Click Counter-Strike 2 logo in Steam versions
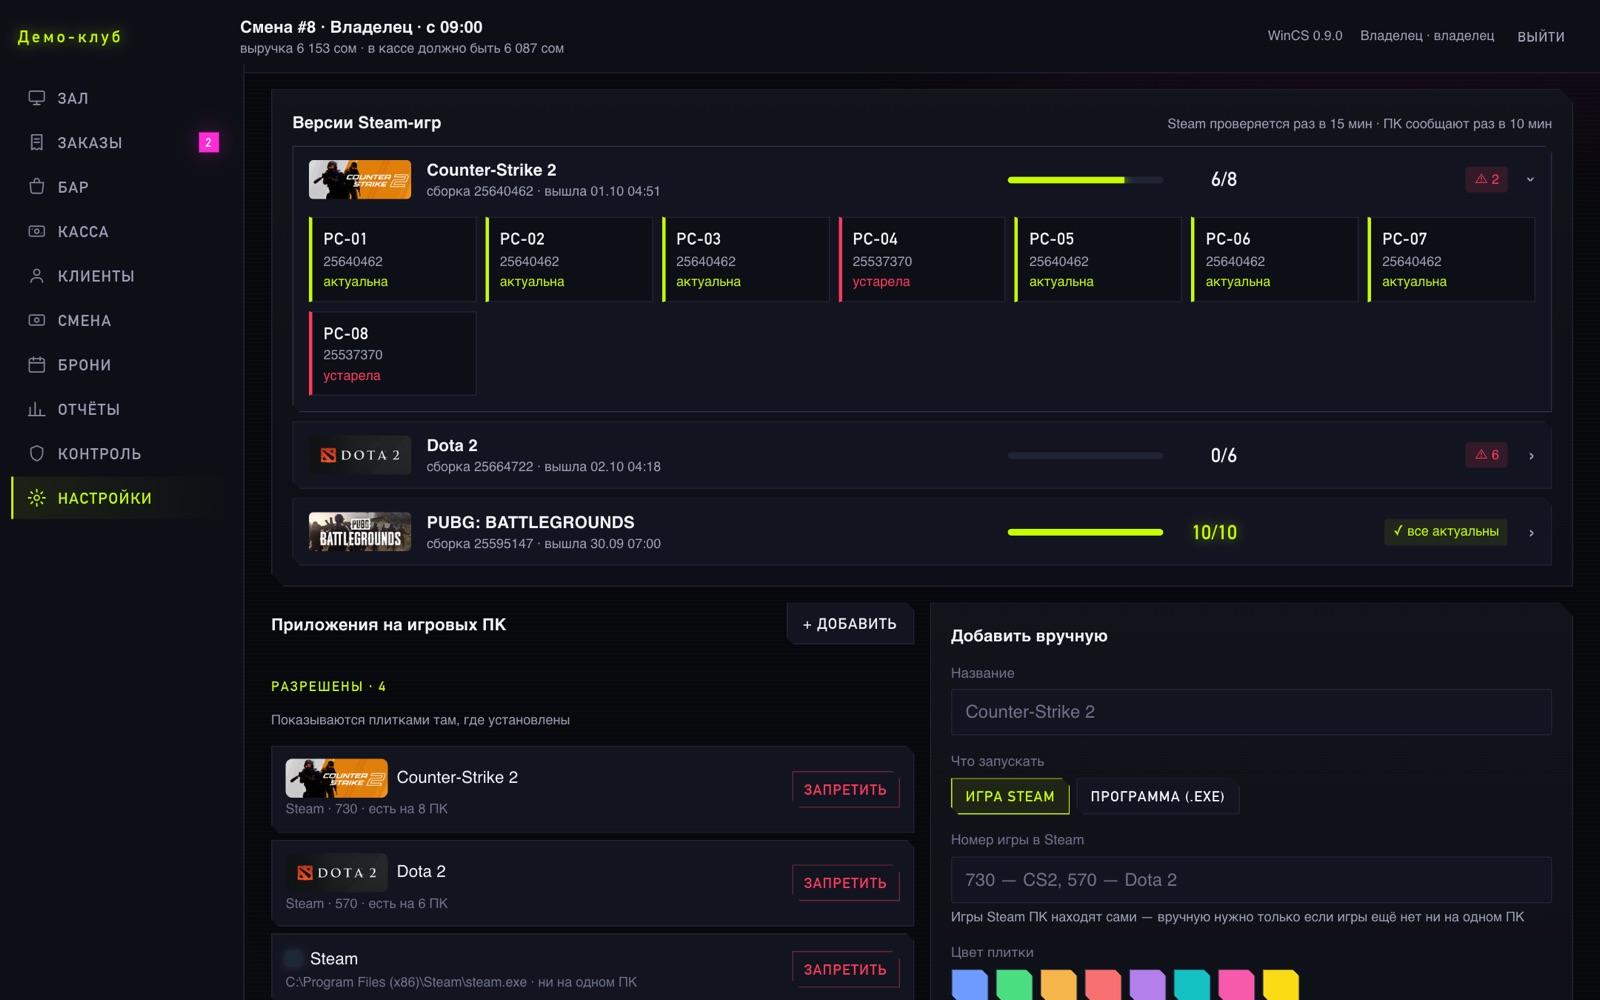This screenshot has height=1000, width=1600. 360,179
